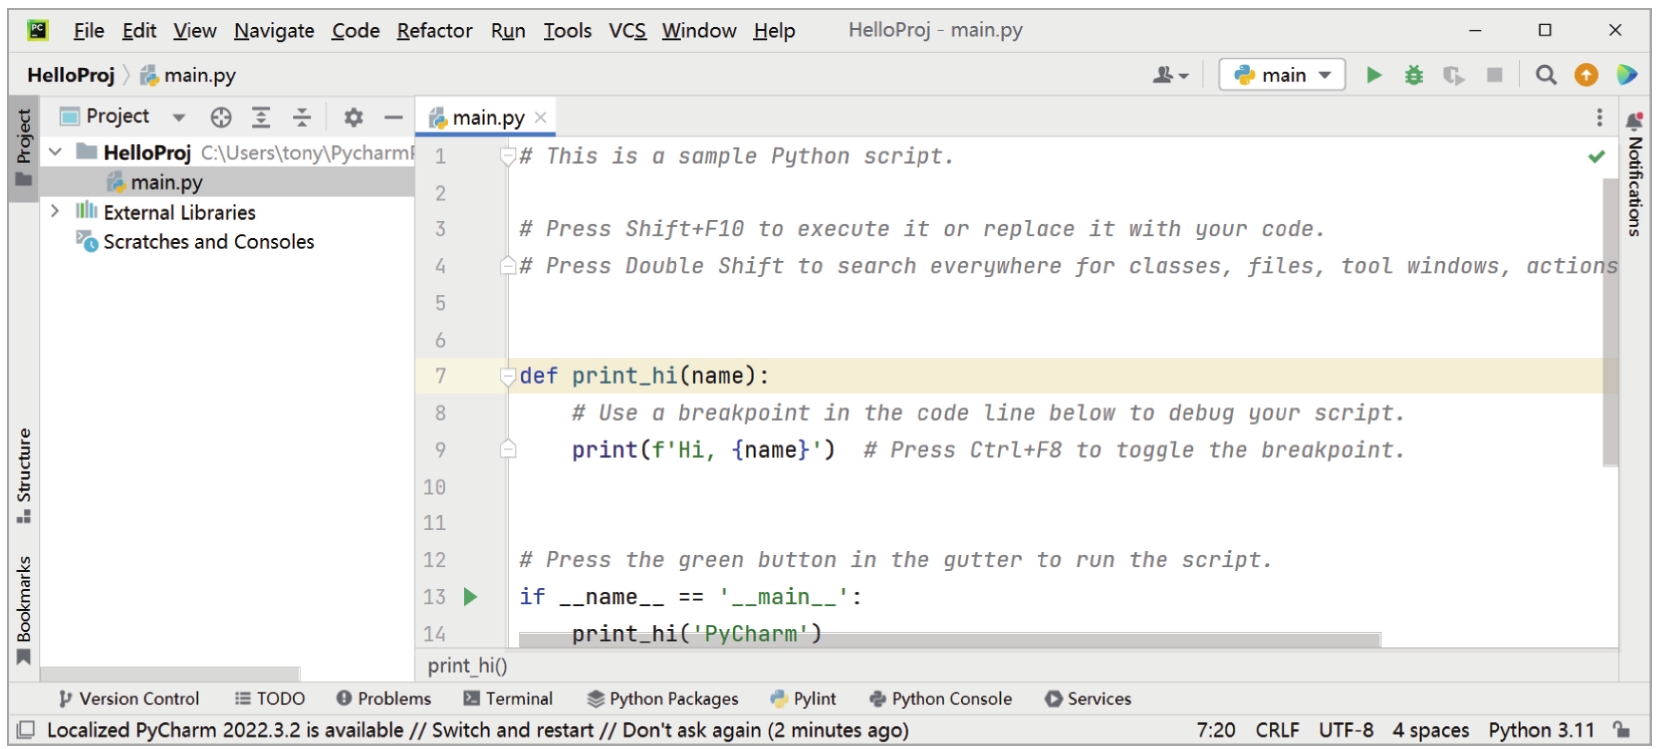Image resolution: width=1656 pixels, height=749 pixels.
Task: Open the Project view dropdown arrow
Action: (x=178, y=117)
